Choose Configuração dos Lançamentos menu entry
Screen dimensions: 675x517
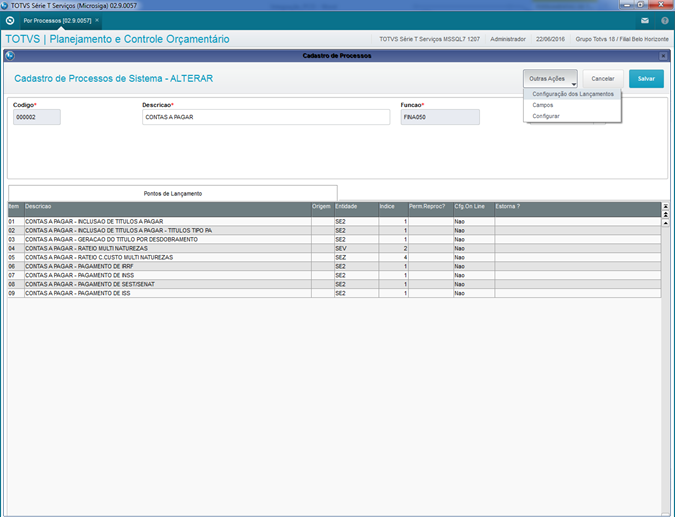click(573, 94)
